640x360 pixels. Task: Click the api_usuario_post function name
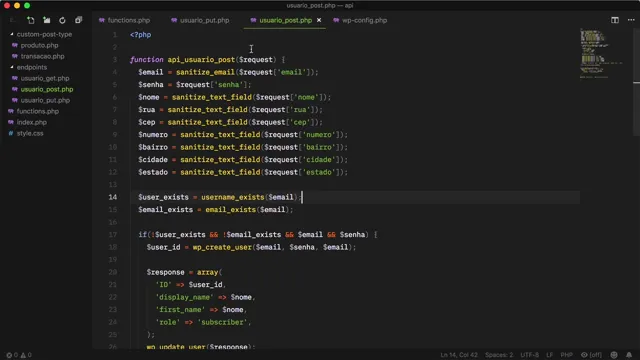tap(201, 60)
